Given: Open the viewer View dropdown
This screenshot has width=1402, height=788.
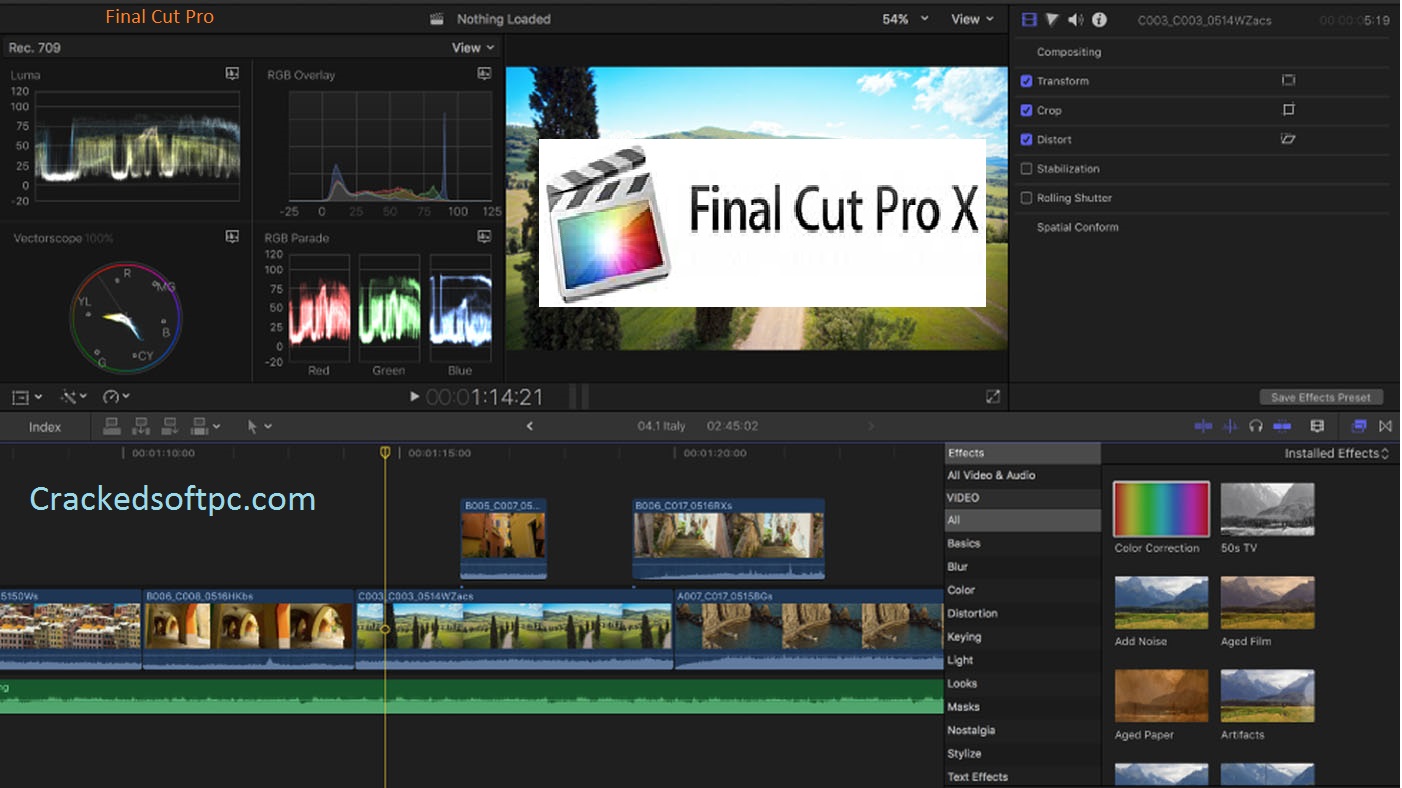Looking at the screenshot, I should pos(972,19).
